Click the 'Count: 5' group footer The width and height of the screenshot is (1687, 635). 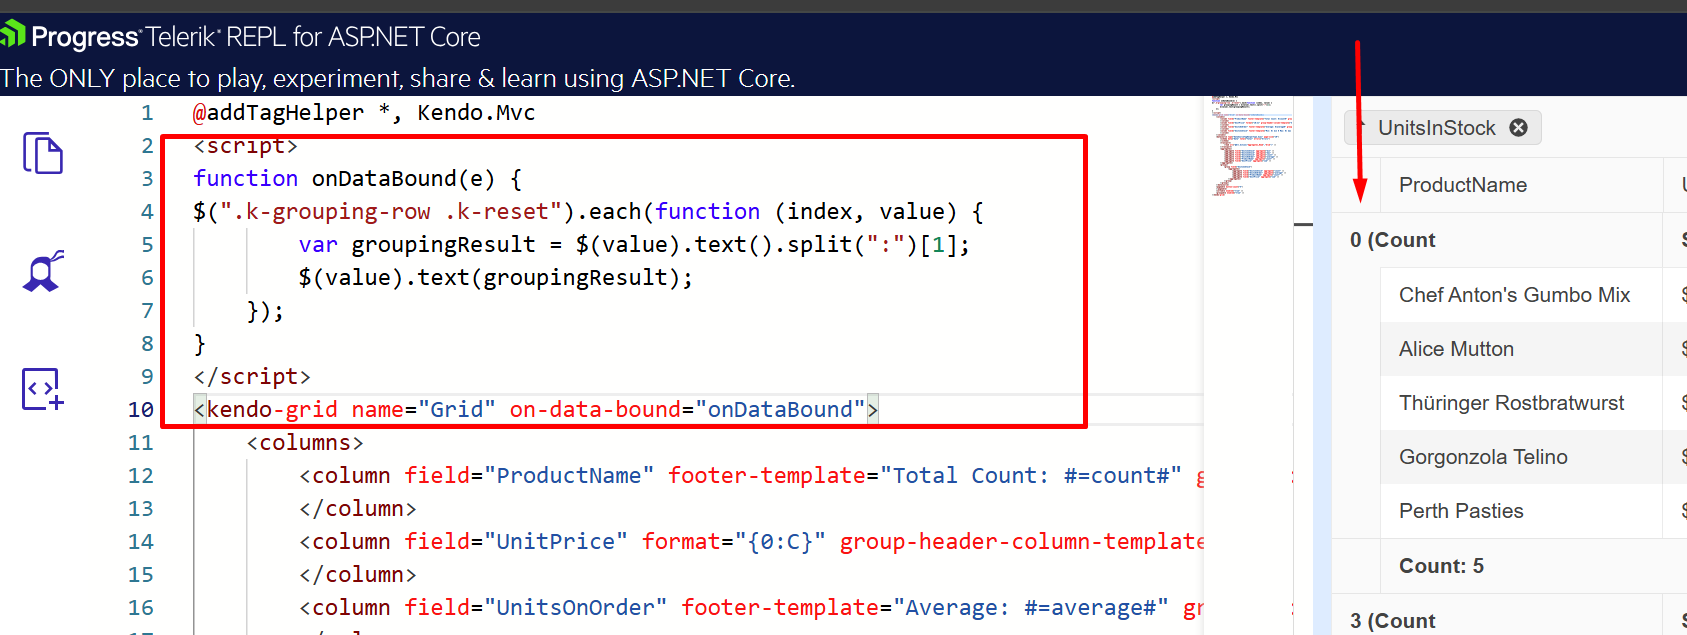(x=1441, y=566)
